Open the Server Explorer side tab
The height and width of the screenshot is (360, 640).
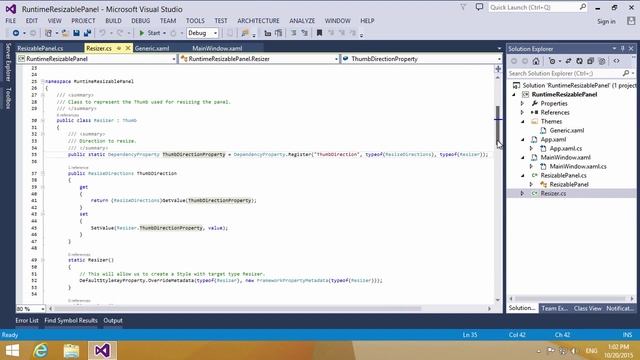8,62
